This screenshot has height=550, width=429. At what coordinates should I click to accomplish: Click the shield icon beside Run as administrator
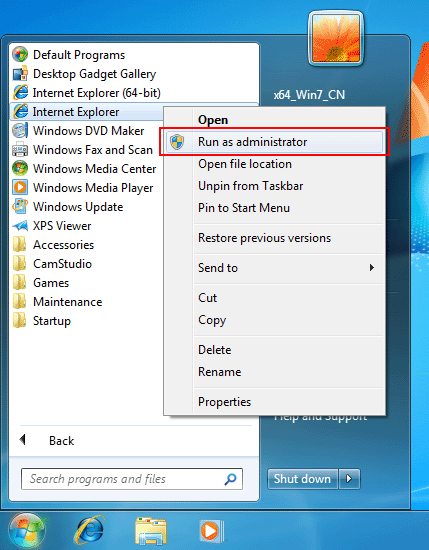coord(177,142)
